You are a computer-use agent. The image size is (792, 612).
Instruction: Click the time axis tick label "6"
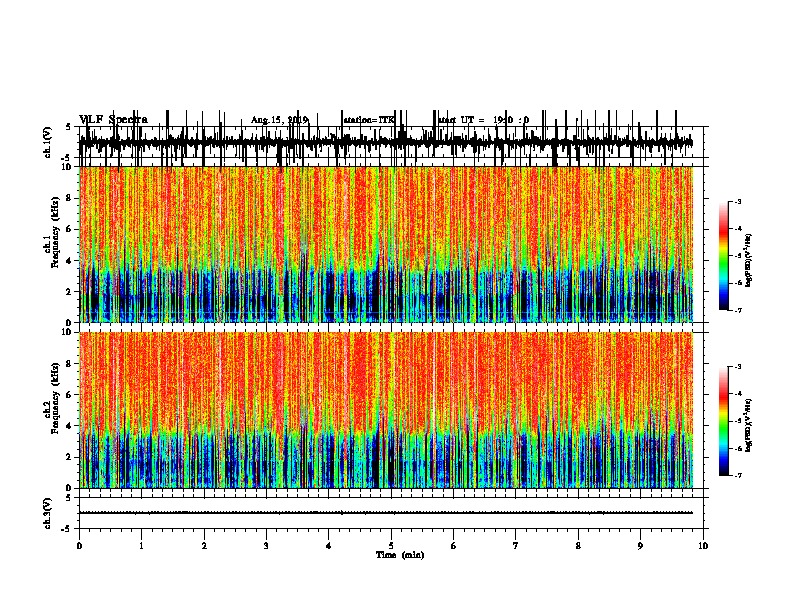[x=454, y=546]
